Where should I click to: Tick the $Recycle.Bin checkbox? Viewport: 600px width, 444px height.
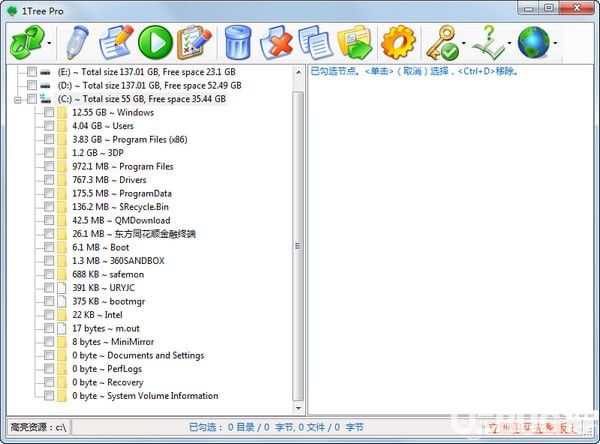(49, 207)
